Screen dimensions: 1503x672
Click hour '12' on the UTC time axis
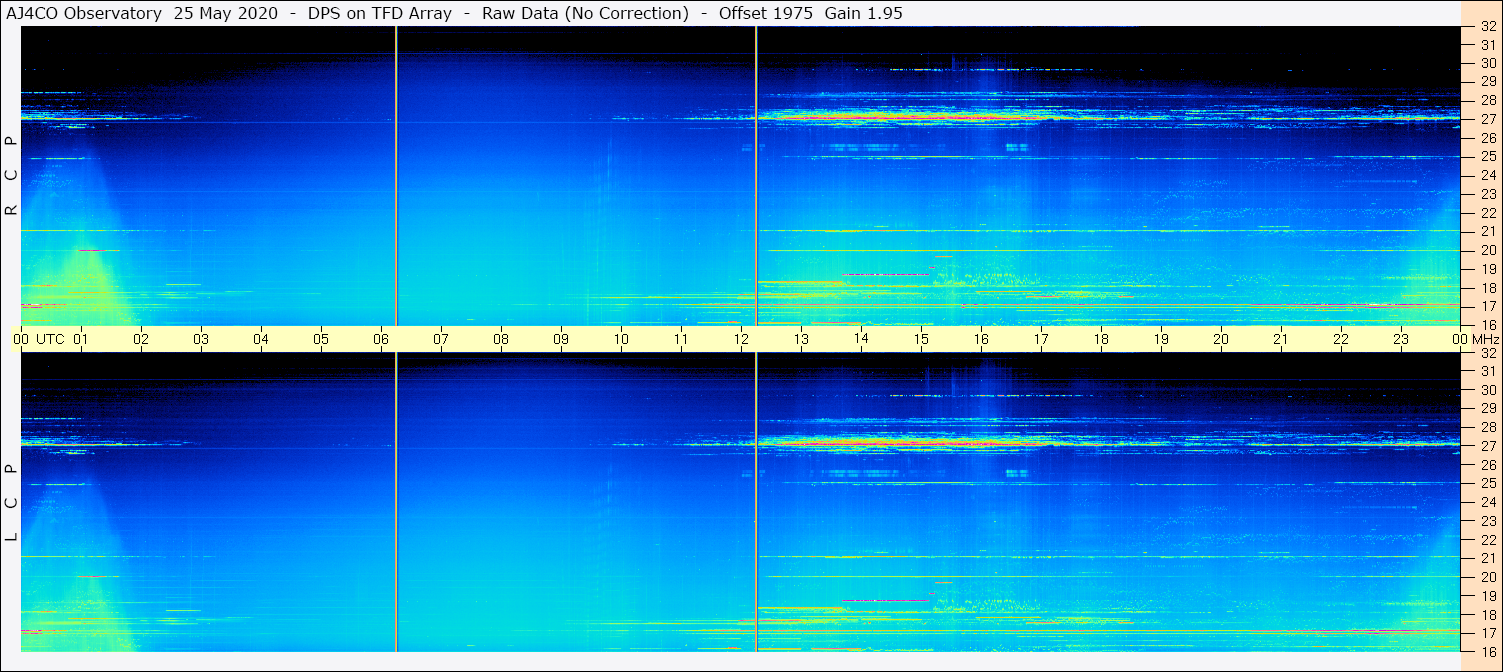(x=741, y=339)
